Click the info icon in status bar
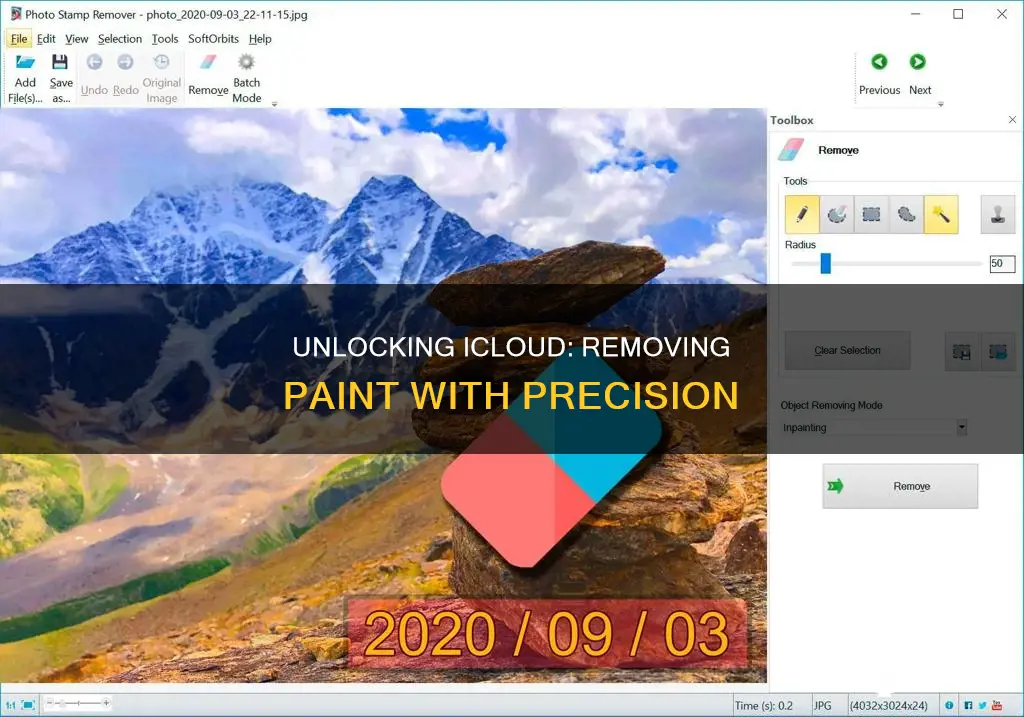 click(949, 705)
